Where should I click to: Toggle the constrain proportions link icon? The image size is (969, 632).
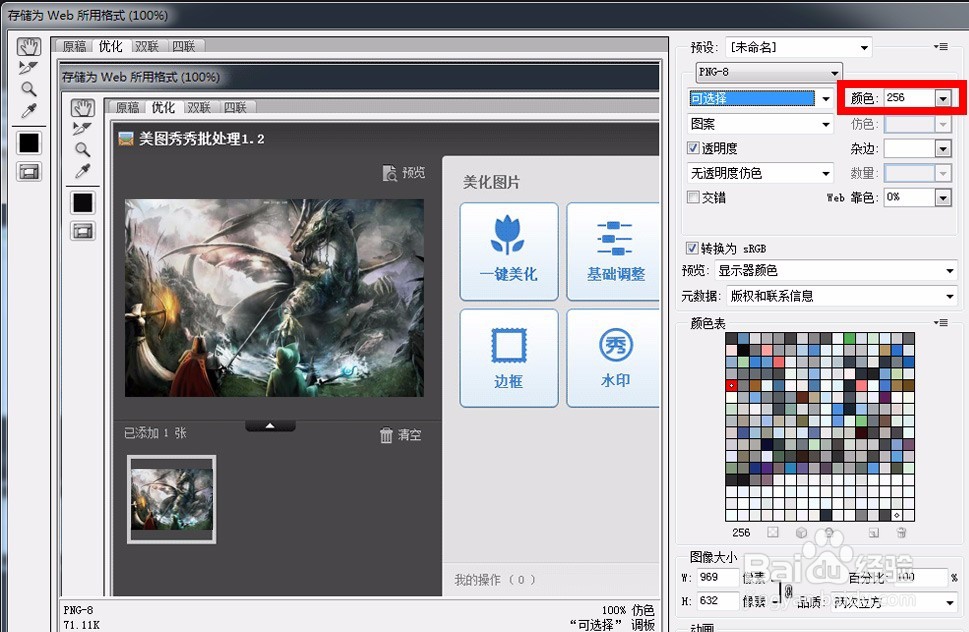point(788,591)
